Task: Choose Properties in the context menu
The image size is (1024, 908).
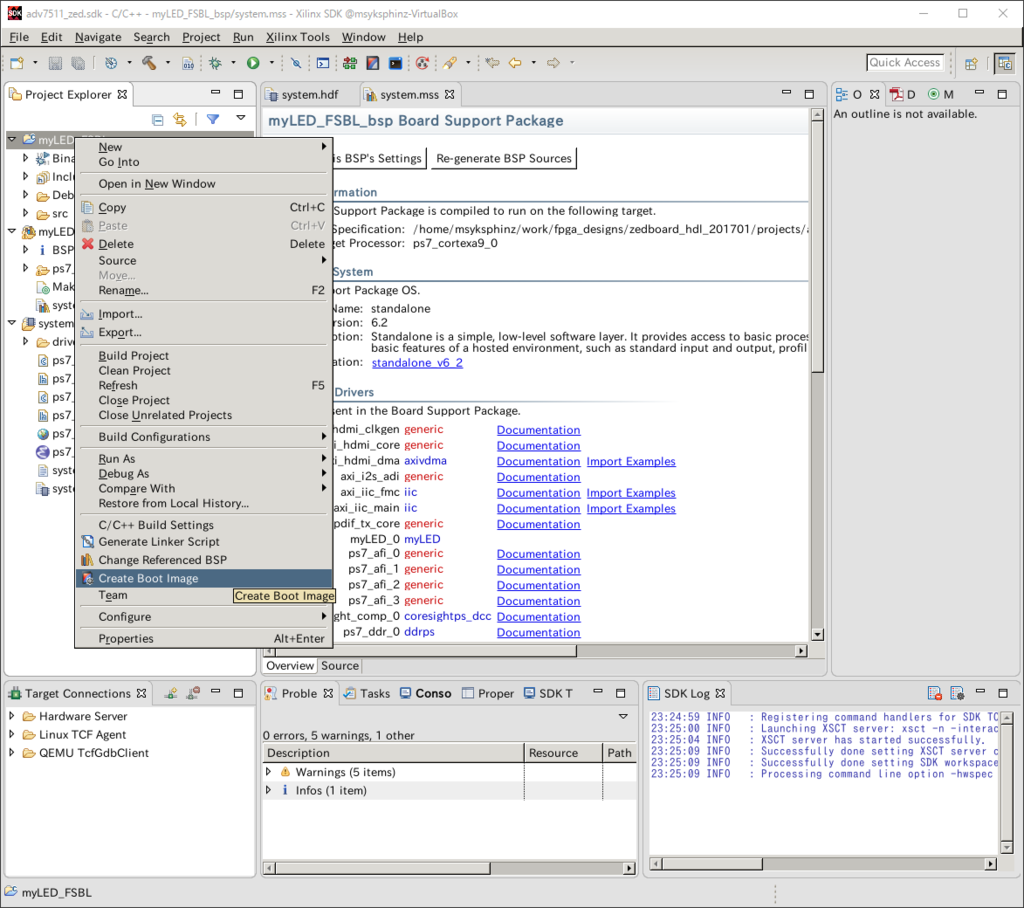Action: click(x=204, y=638)
